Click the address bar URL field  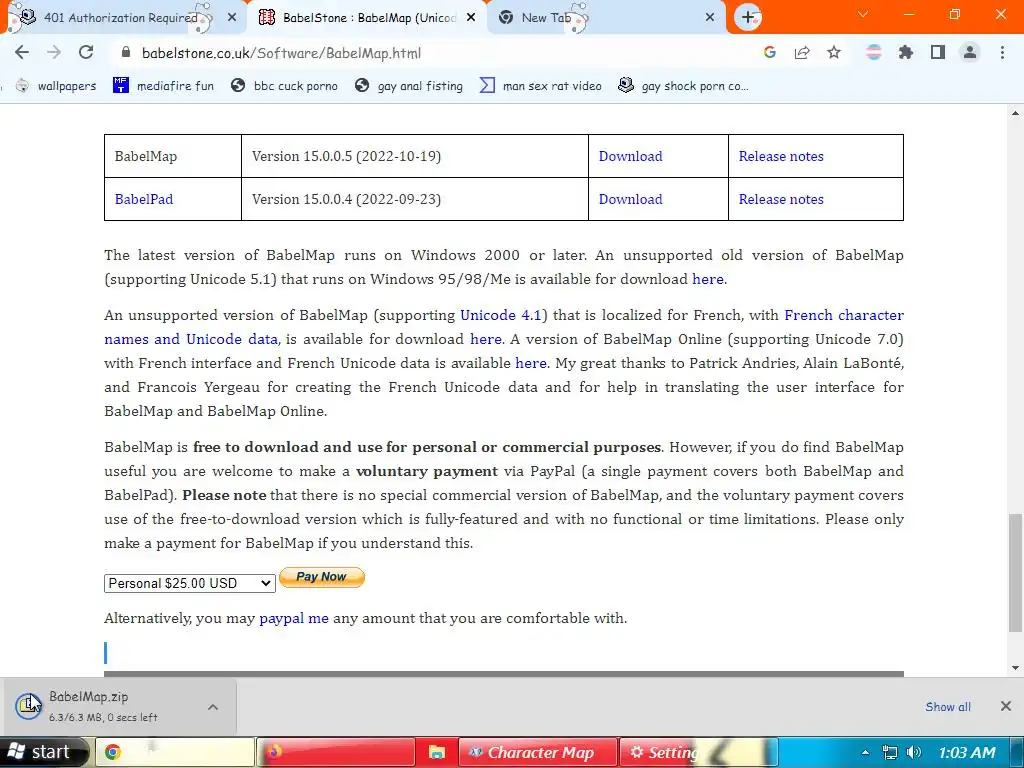point(431,53)
